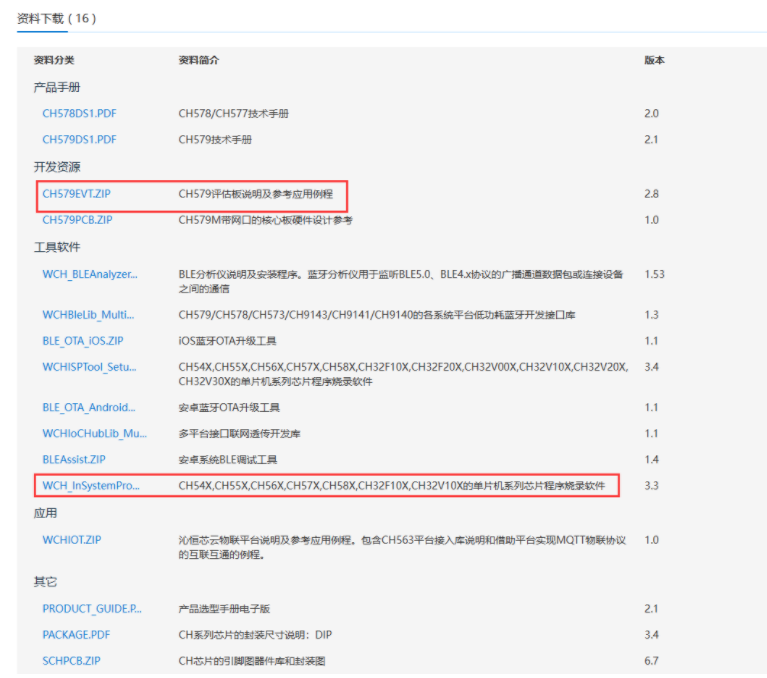Click the 开发资源 category heading
Viewport: 767px width, 678px height.
pyautogui.click(x=57, y=167)
